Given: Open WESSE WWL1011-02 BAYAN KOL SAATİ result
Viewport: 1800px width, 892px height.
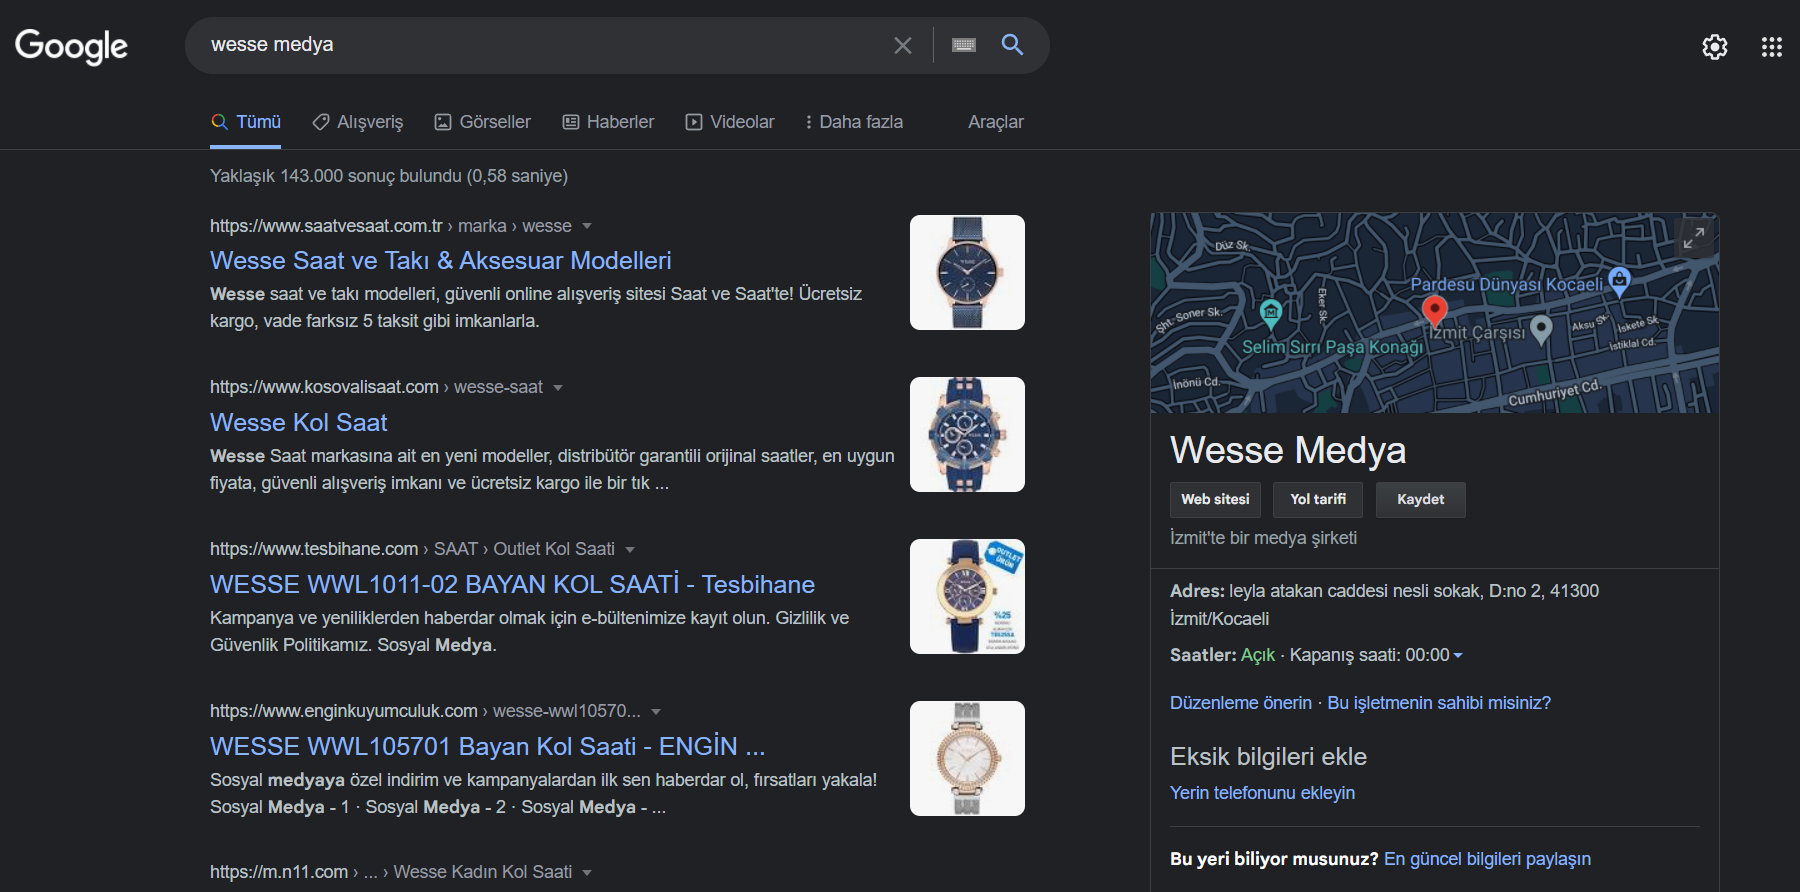Looking at the screenshot, I should pyautogui.click(x=512, y=584).
